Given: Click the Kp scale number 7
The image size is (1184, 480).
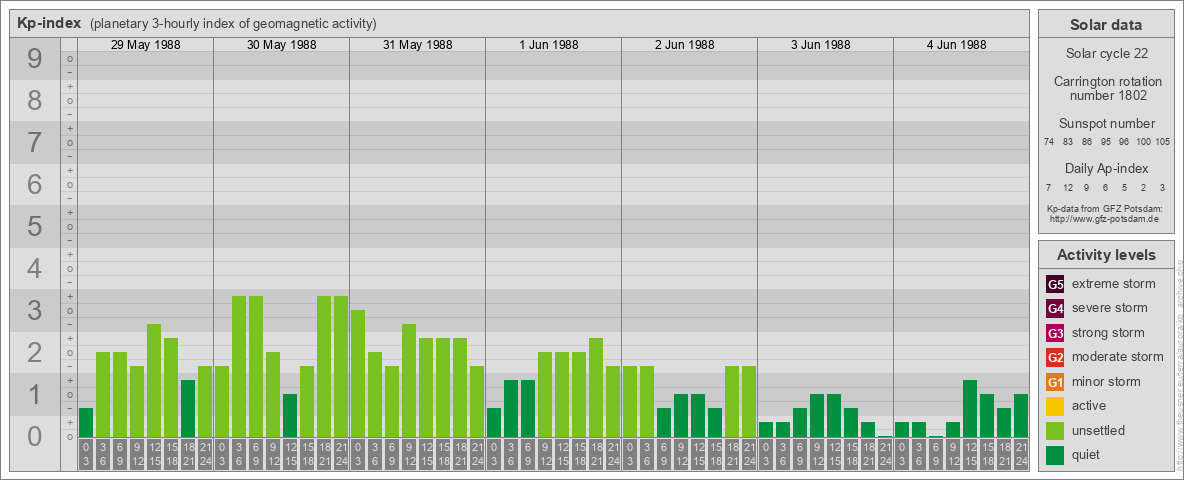Looking at the screenshot, I should coord(35,143).
